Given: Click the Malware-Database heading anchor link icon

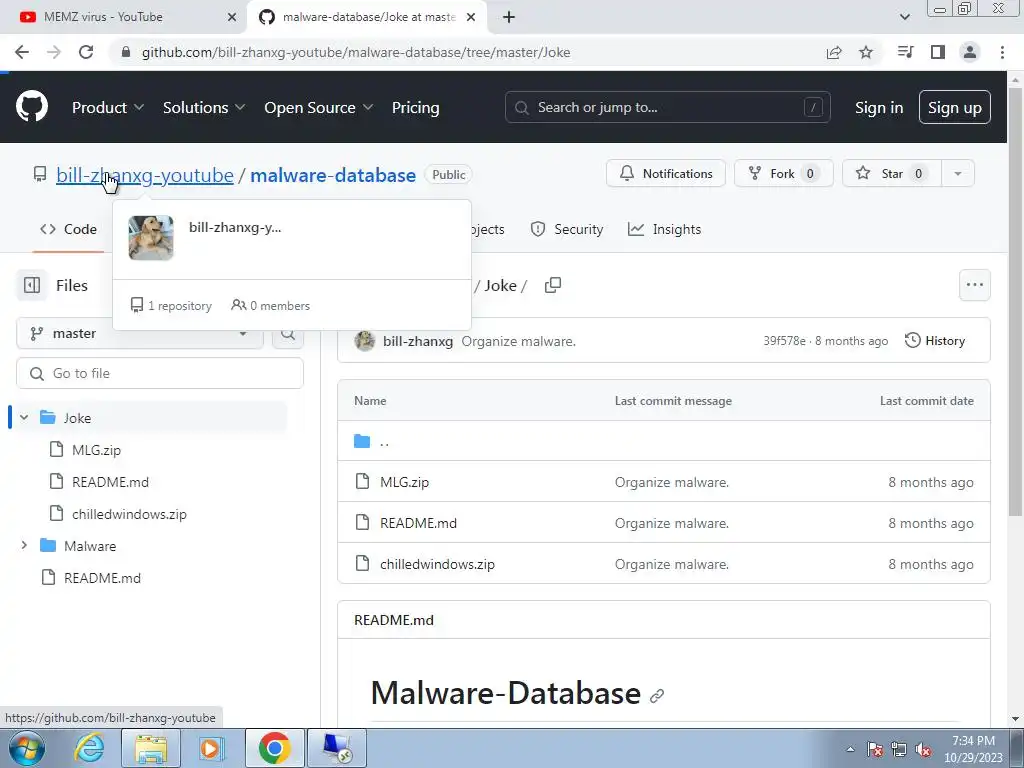Looking at the screenshot, I should point(657,696).
